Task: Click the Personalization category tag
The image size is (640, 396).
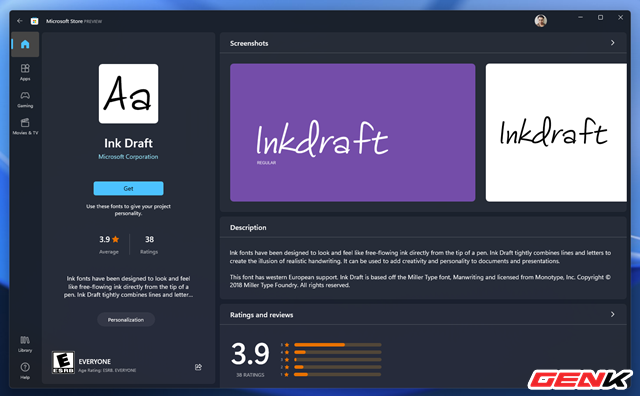Action: pyautogui.click(x=126, y=320)
